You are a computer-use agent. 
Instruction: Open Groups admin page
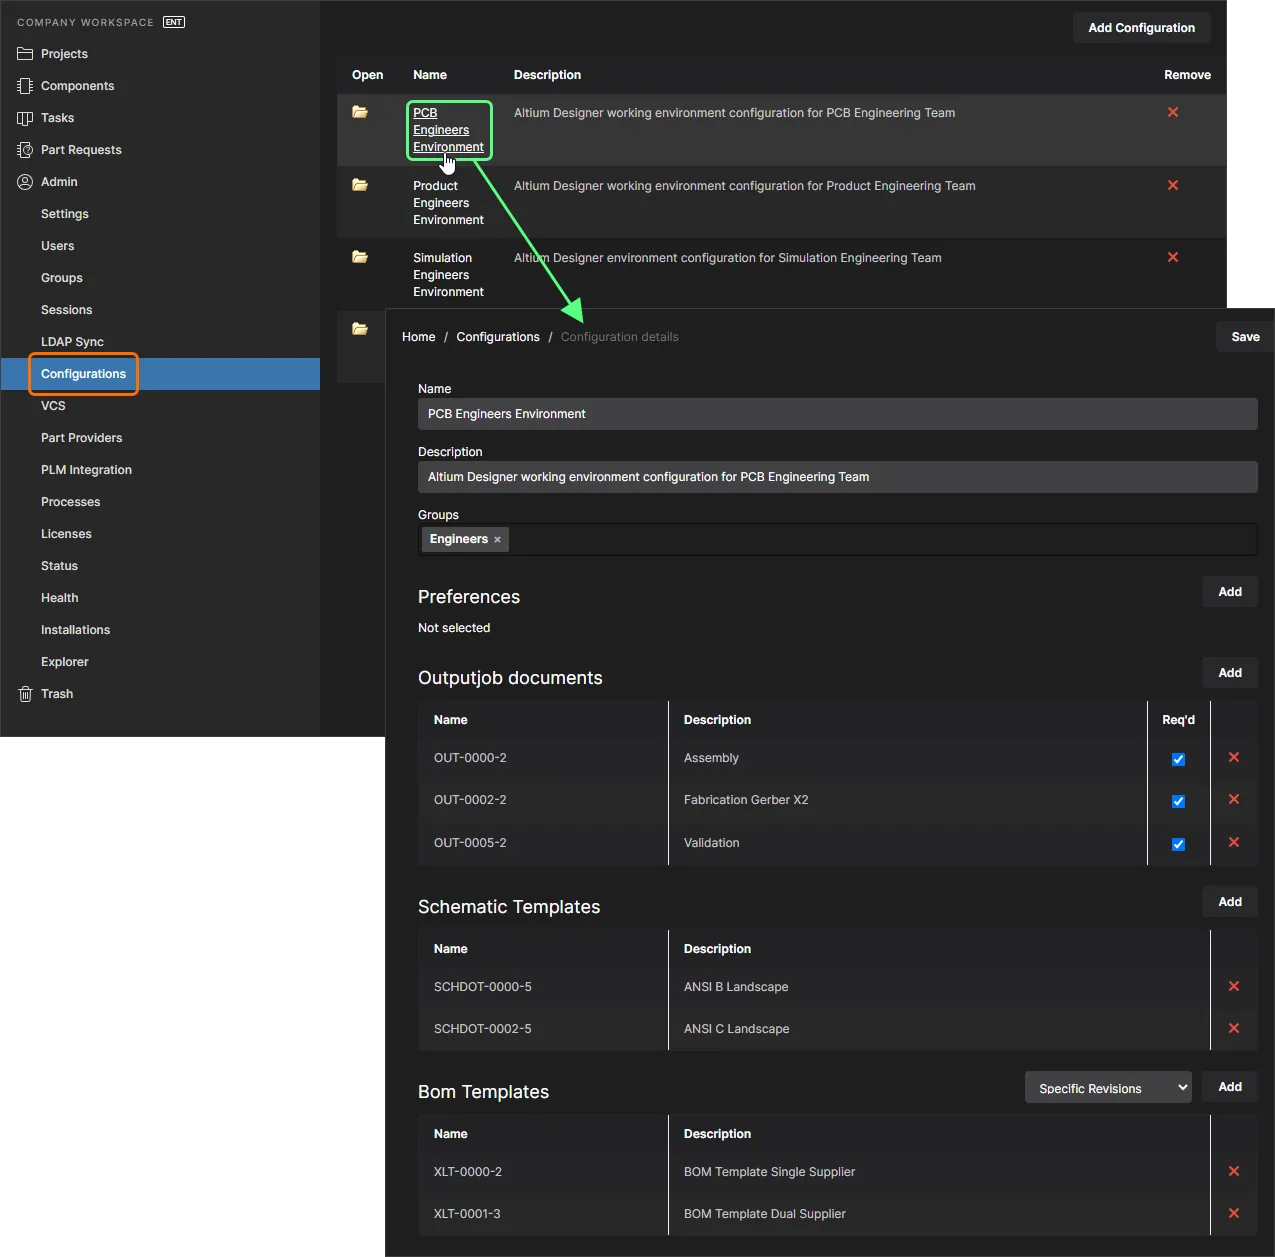coord(62,278)
